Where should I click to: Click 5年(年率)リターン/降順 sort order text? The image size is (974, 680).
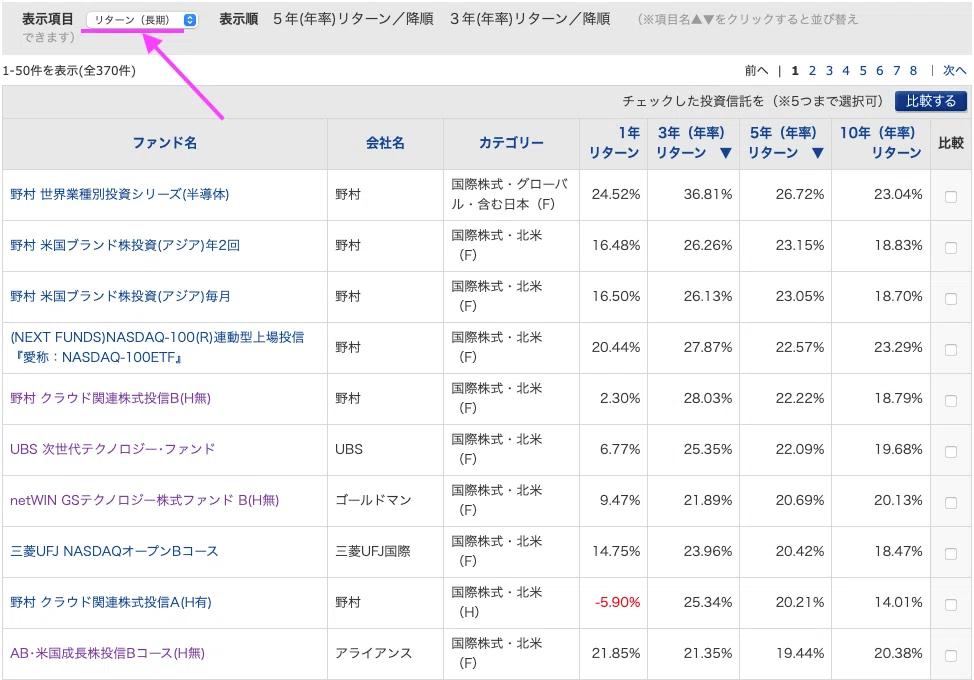[353, 19]
